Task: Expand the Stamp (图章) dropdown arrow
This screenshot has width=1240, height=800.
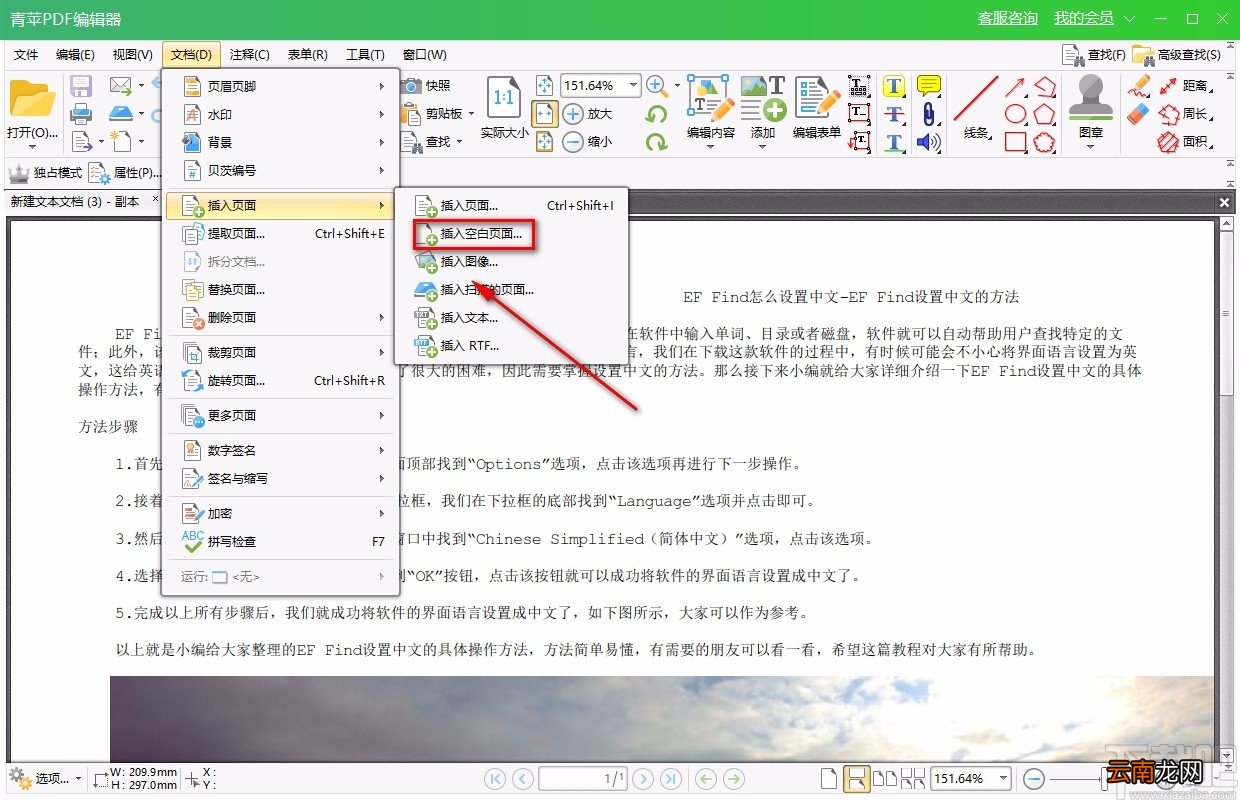Action: click(x=1091, y=147)
